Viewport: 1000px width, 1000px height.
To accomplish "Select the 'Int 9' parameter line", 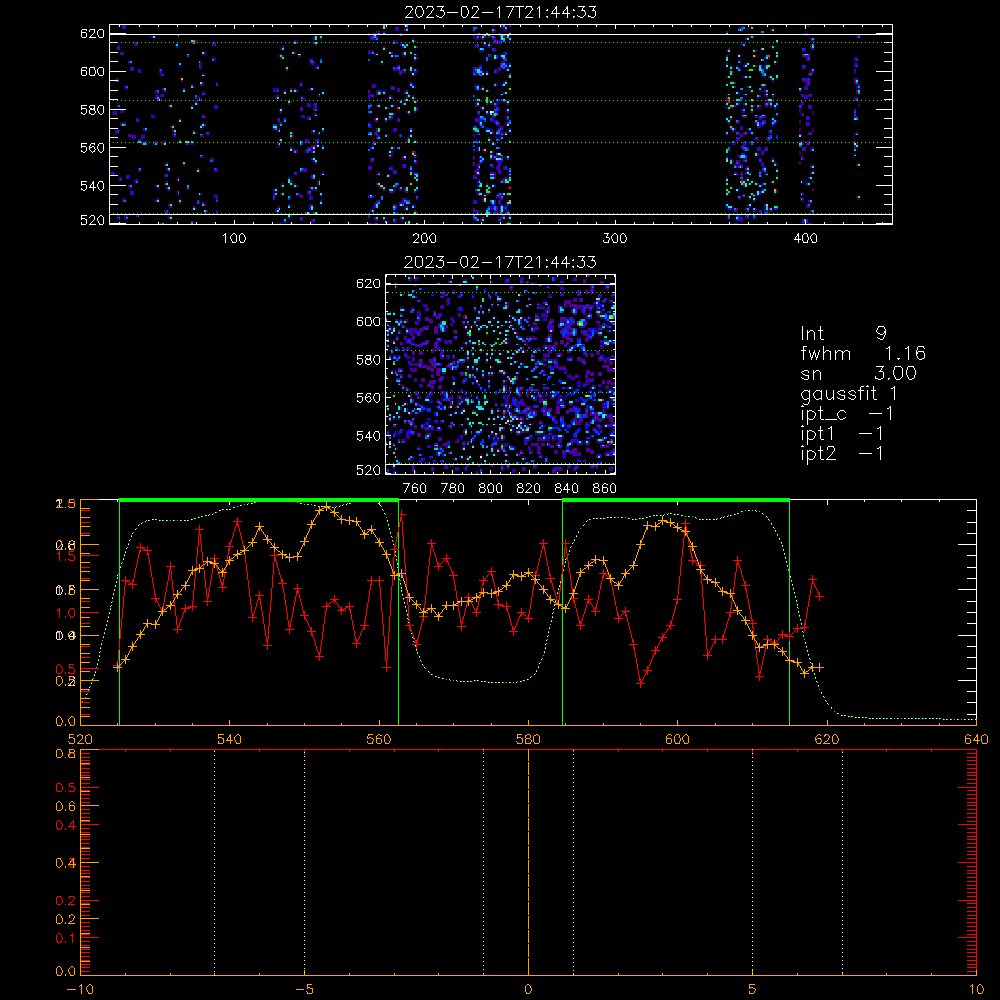I will (843, 334).
